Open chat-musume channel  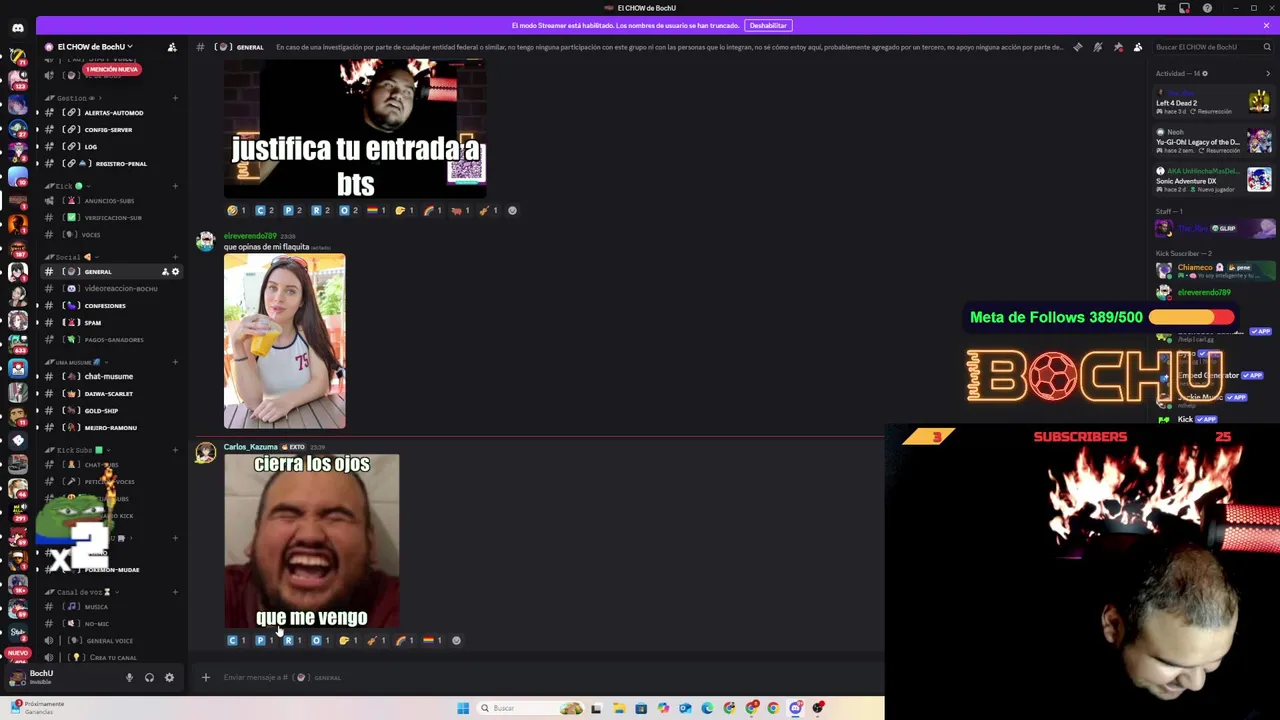110,376
